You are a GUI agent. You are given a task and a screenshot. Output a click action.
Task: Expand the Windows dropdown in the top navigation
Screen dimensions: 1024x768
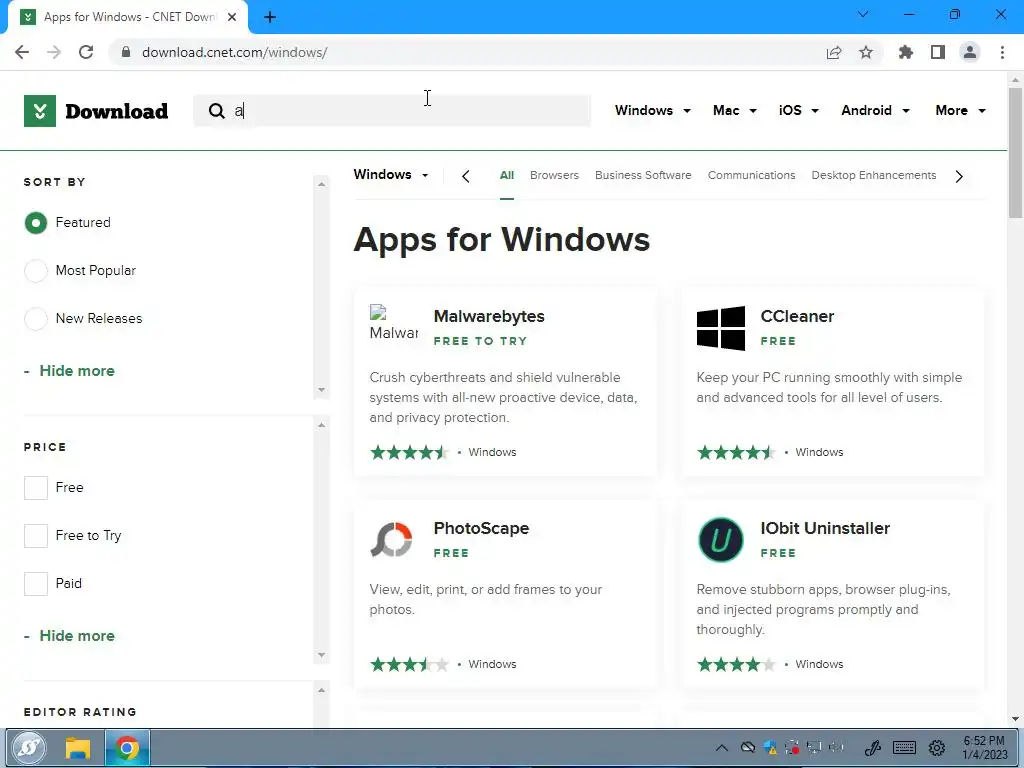tap(653, 110)
